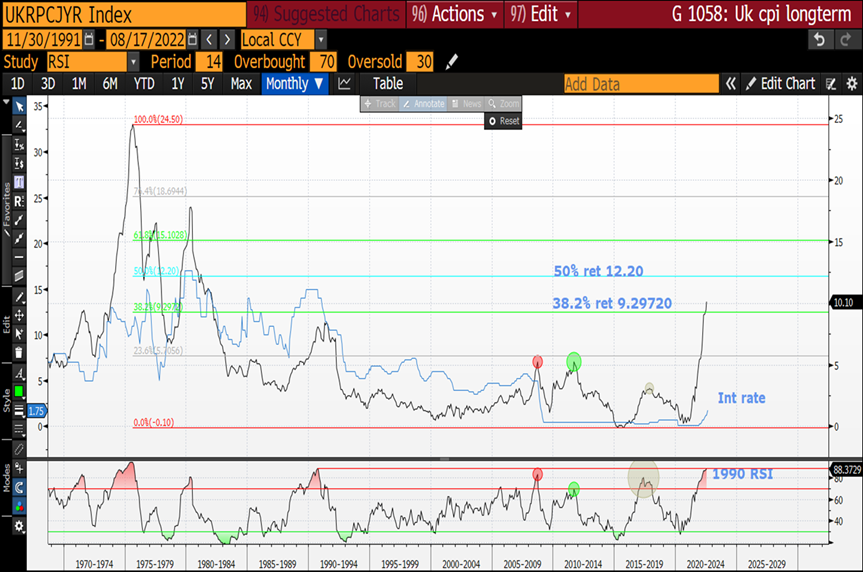Click the Edit section pencil tool

tap(19, 297)
